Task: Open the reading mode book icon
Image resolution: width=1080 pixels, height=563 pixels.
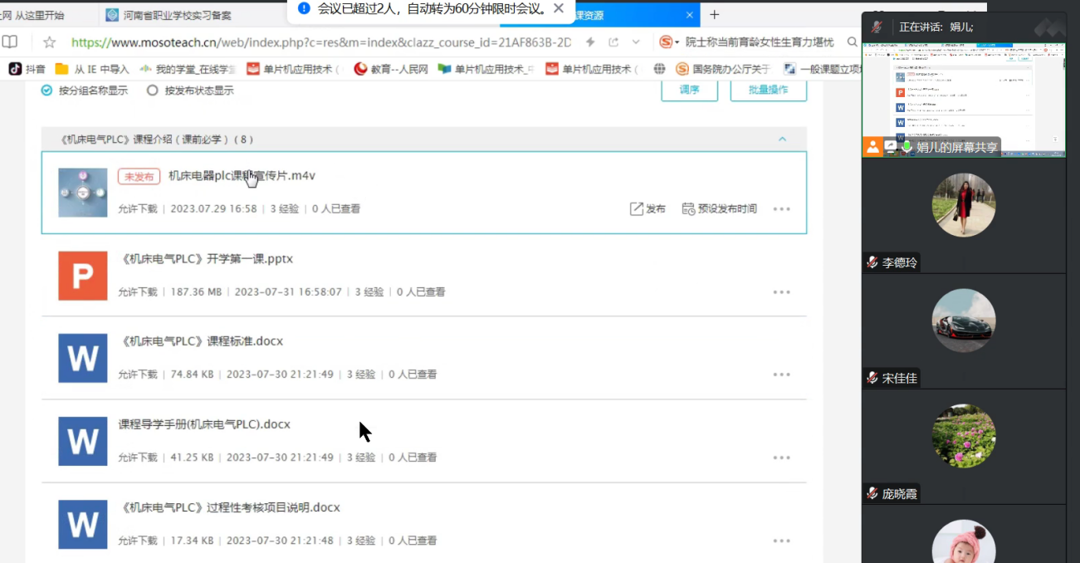Action: 10,42
